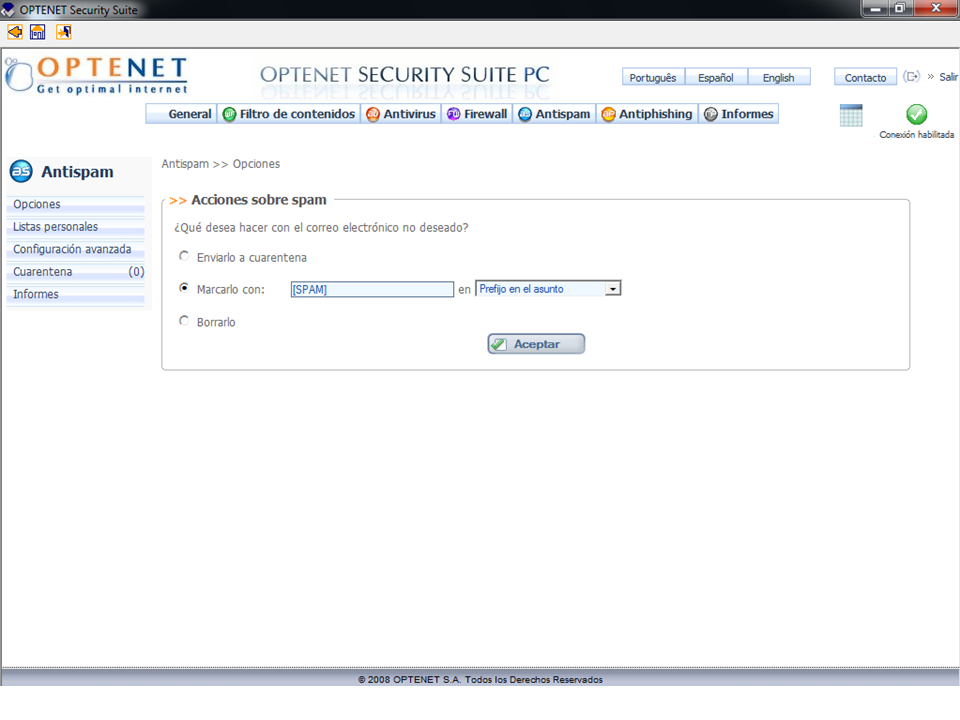Viewport: 960px width, 720px height.
Task: Open the calendar grid icon
Action: point(851,115)
